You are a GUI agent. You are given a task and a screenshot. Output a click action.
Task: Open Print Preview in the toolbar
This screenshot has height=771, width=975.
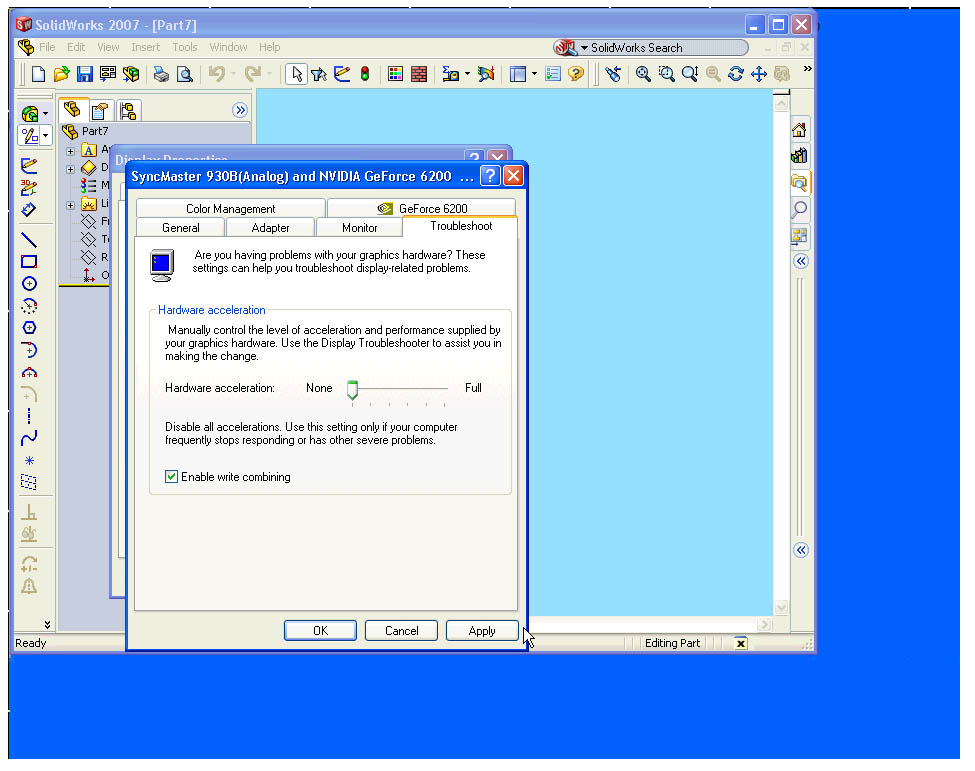click(185, 75)
